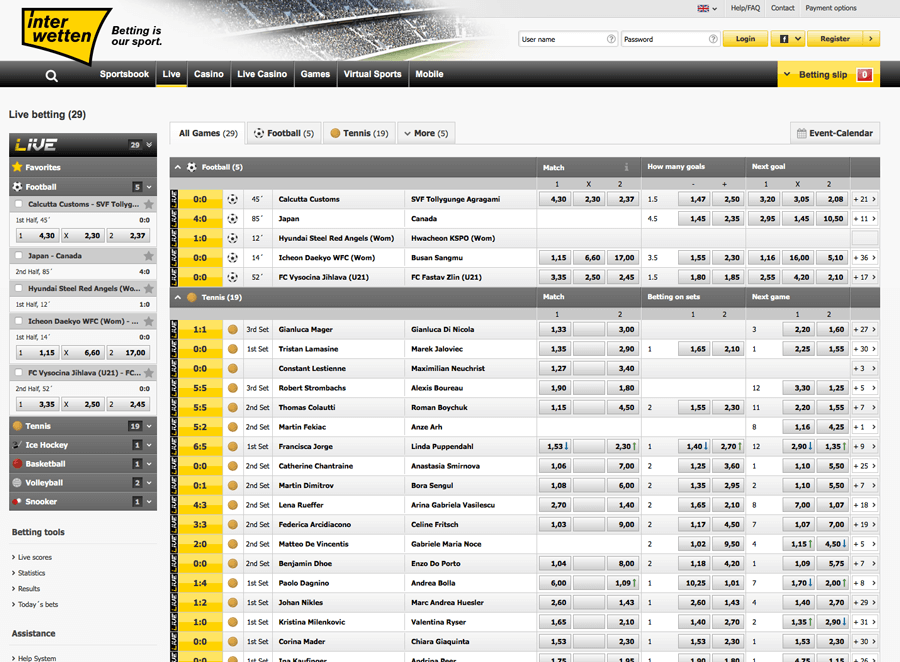Viewport: 900px width, 662px height.
Task: Click the Login button
Action: pos(745,39)
